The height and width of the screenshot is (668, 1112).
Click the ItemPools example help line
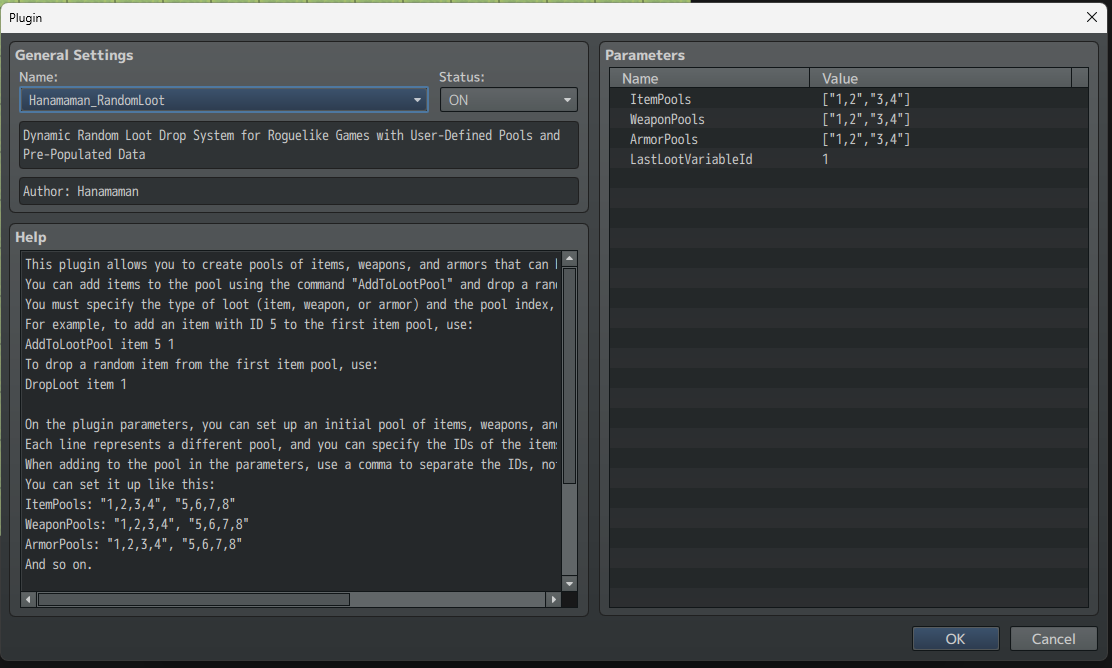point(130,504)
